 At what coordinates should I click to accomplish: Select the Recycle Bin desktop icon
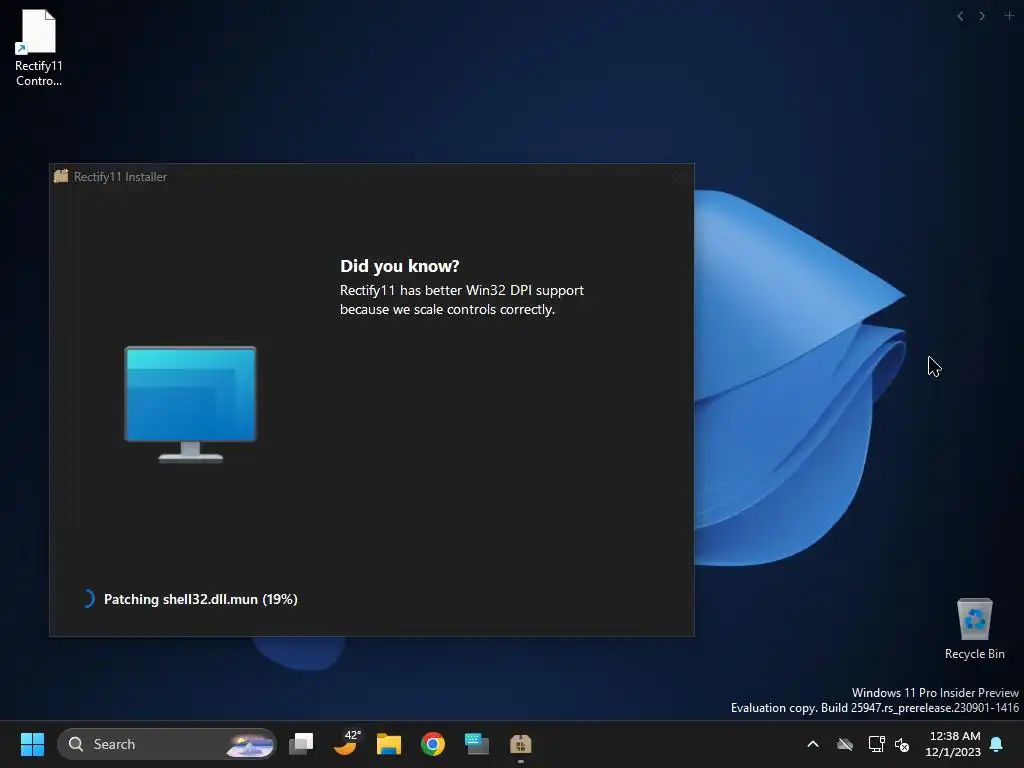coord(974,629)
